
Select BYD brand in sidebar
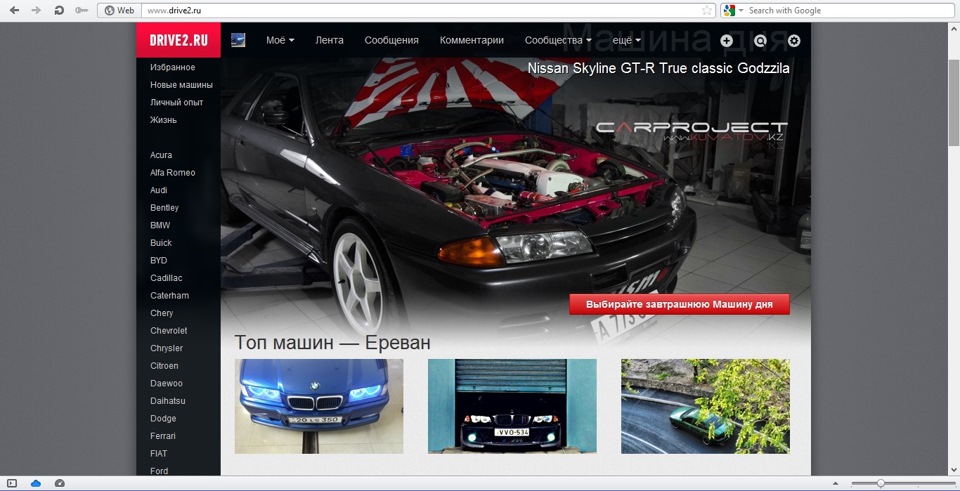159,260
